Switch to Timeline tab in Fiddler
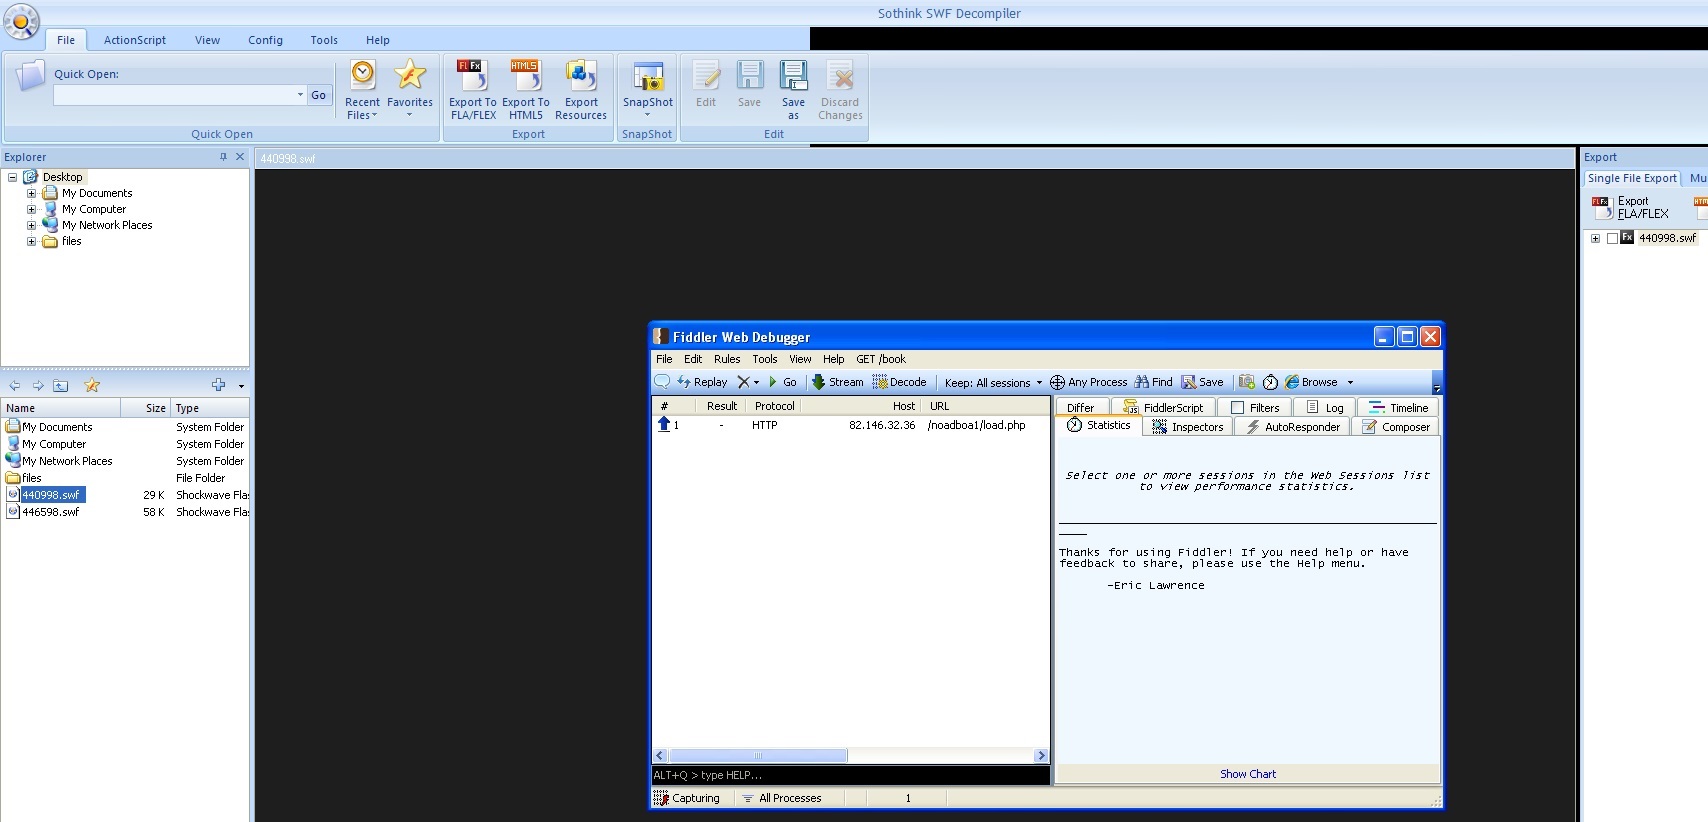This screenshot has height=822, width=1708. coord(1398,408)
